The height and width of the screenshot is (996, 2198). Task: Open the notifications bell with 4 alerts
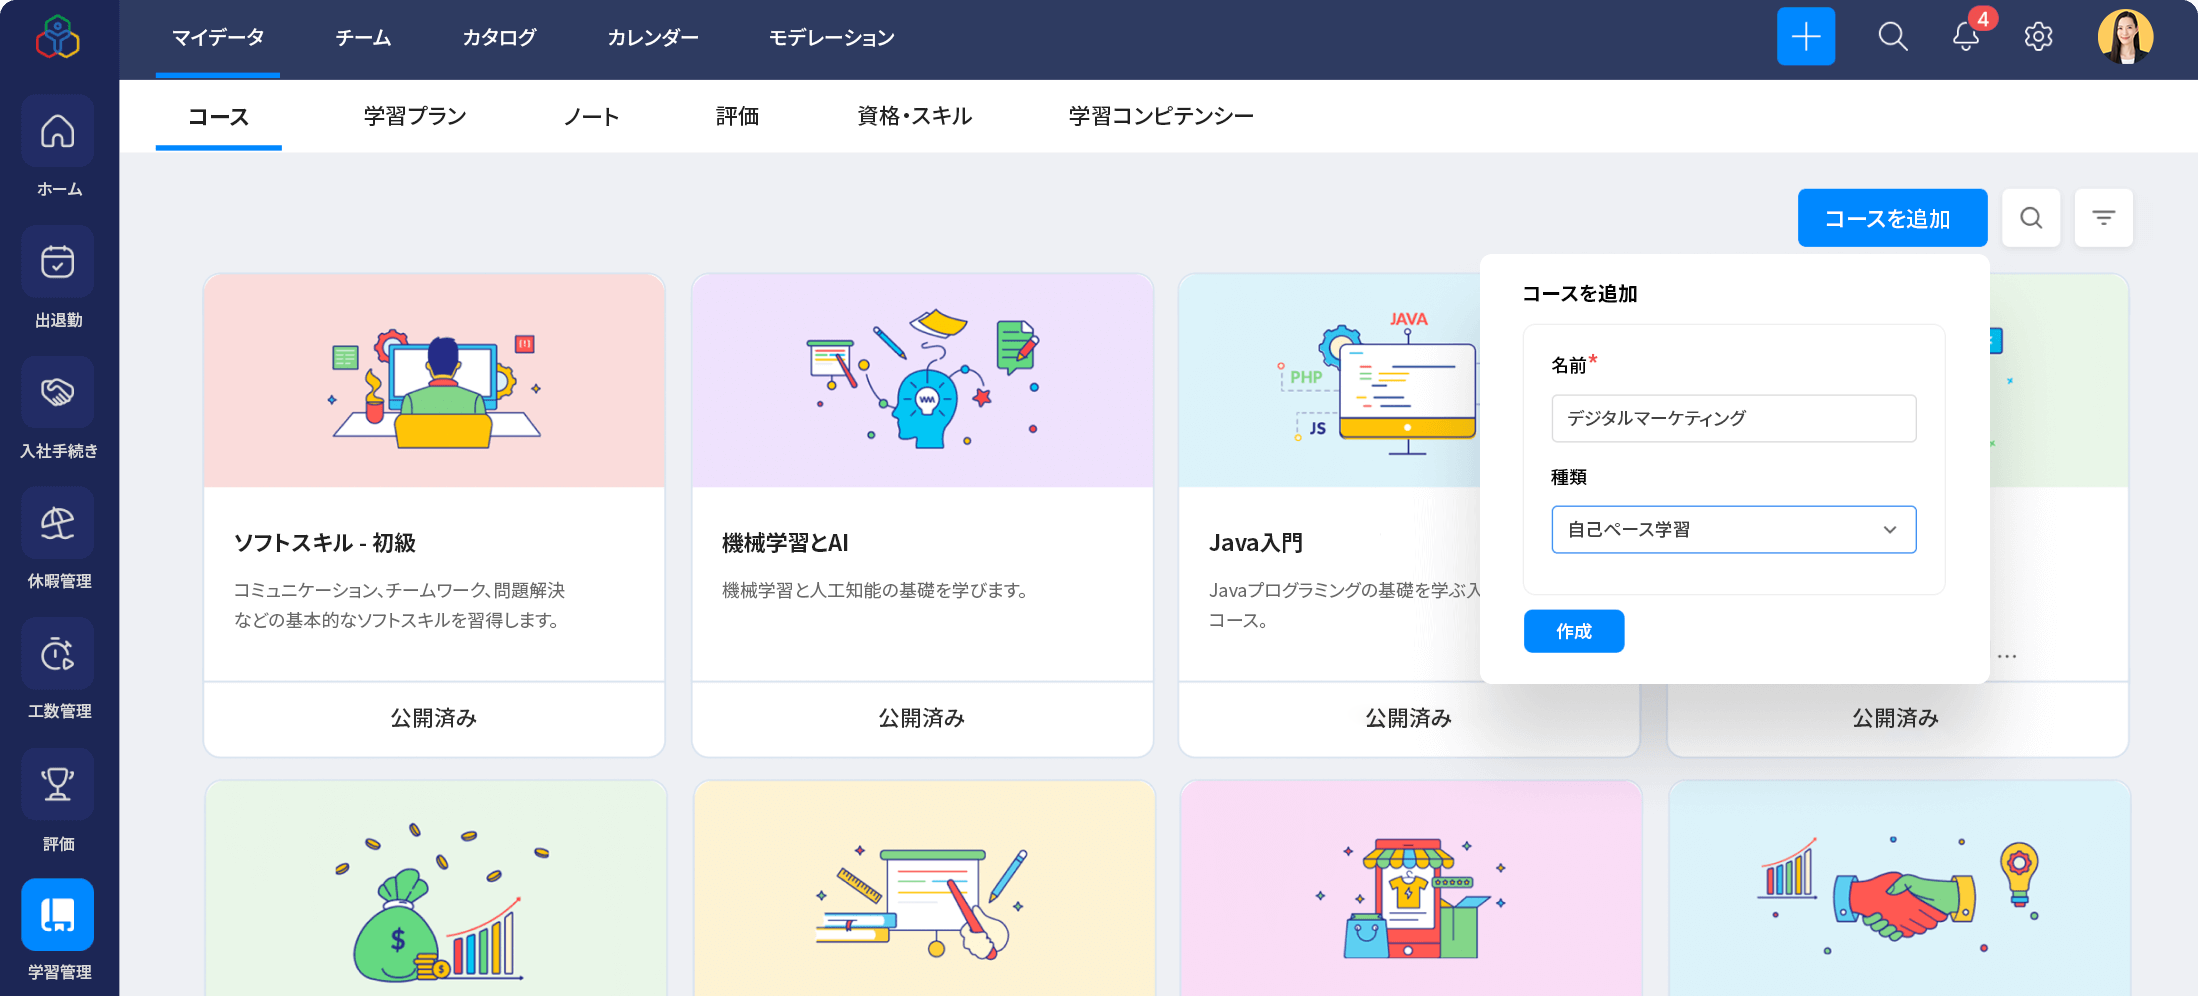click(x=1966, y=39)
